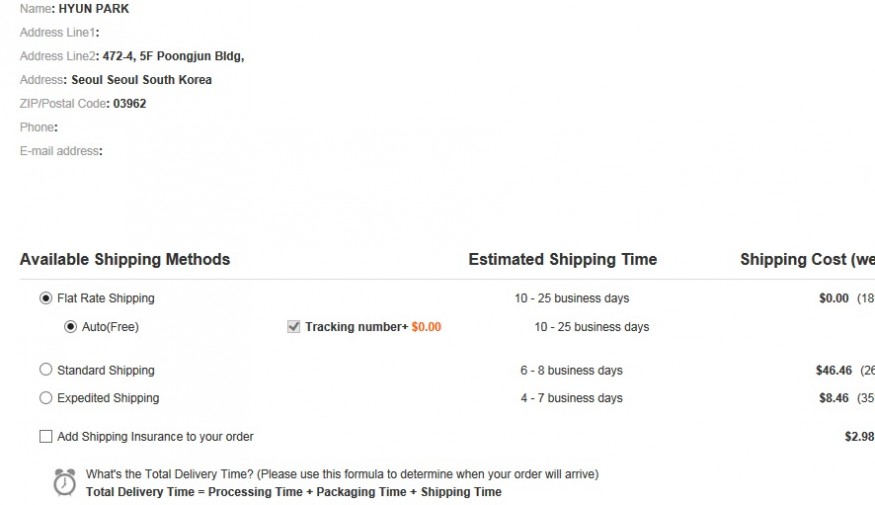Select the Auto(Free) radio option

70,326
